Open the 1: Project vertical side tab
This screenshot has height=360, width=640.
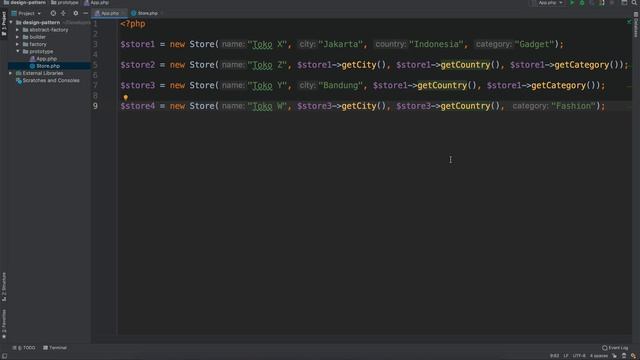point(4,24)
